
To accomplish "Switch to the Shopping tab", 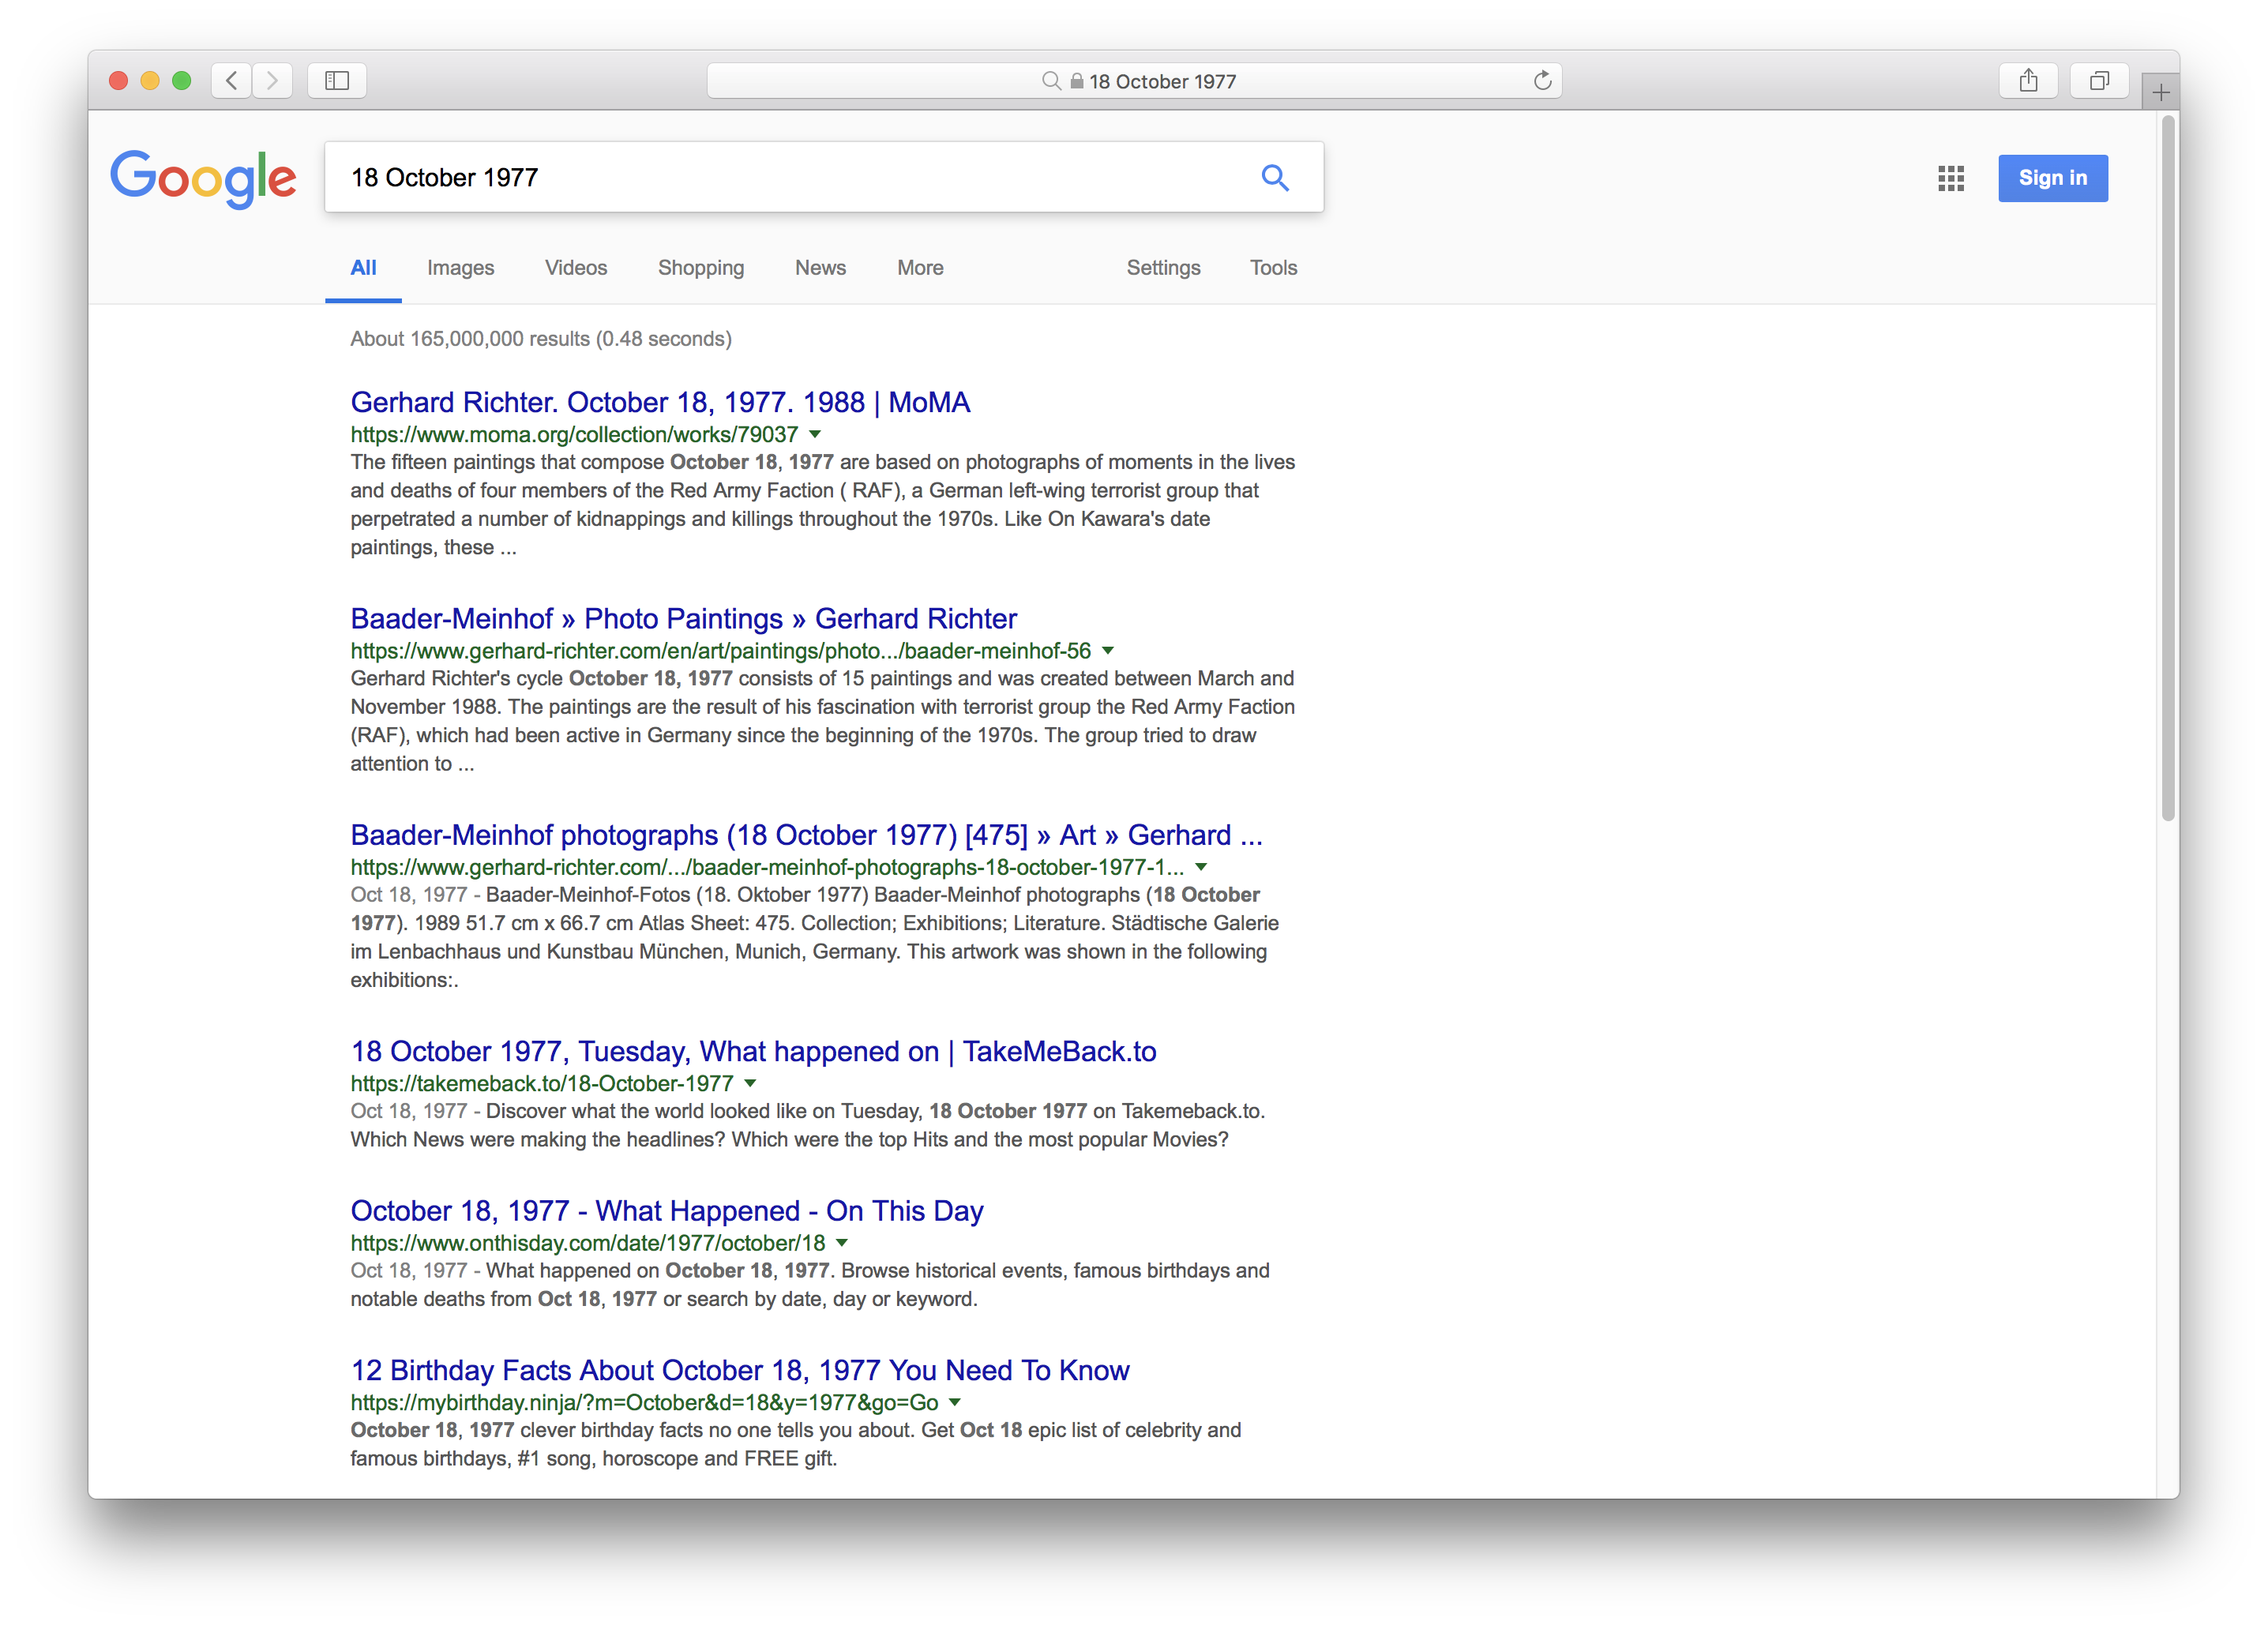I will (x=701, y=267).
